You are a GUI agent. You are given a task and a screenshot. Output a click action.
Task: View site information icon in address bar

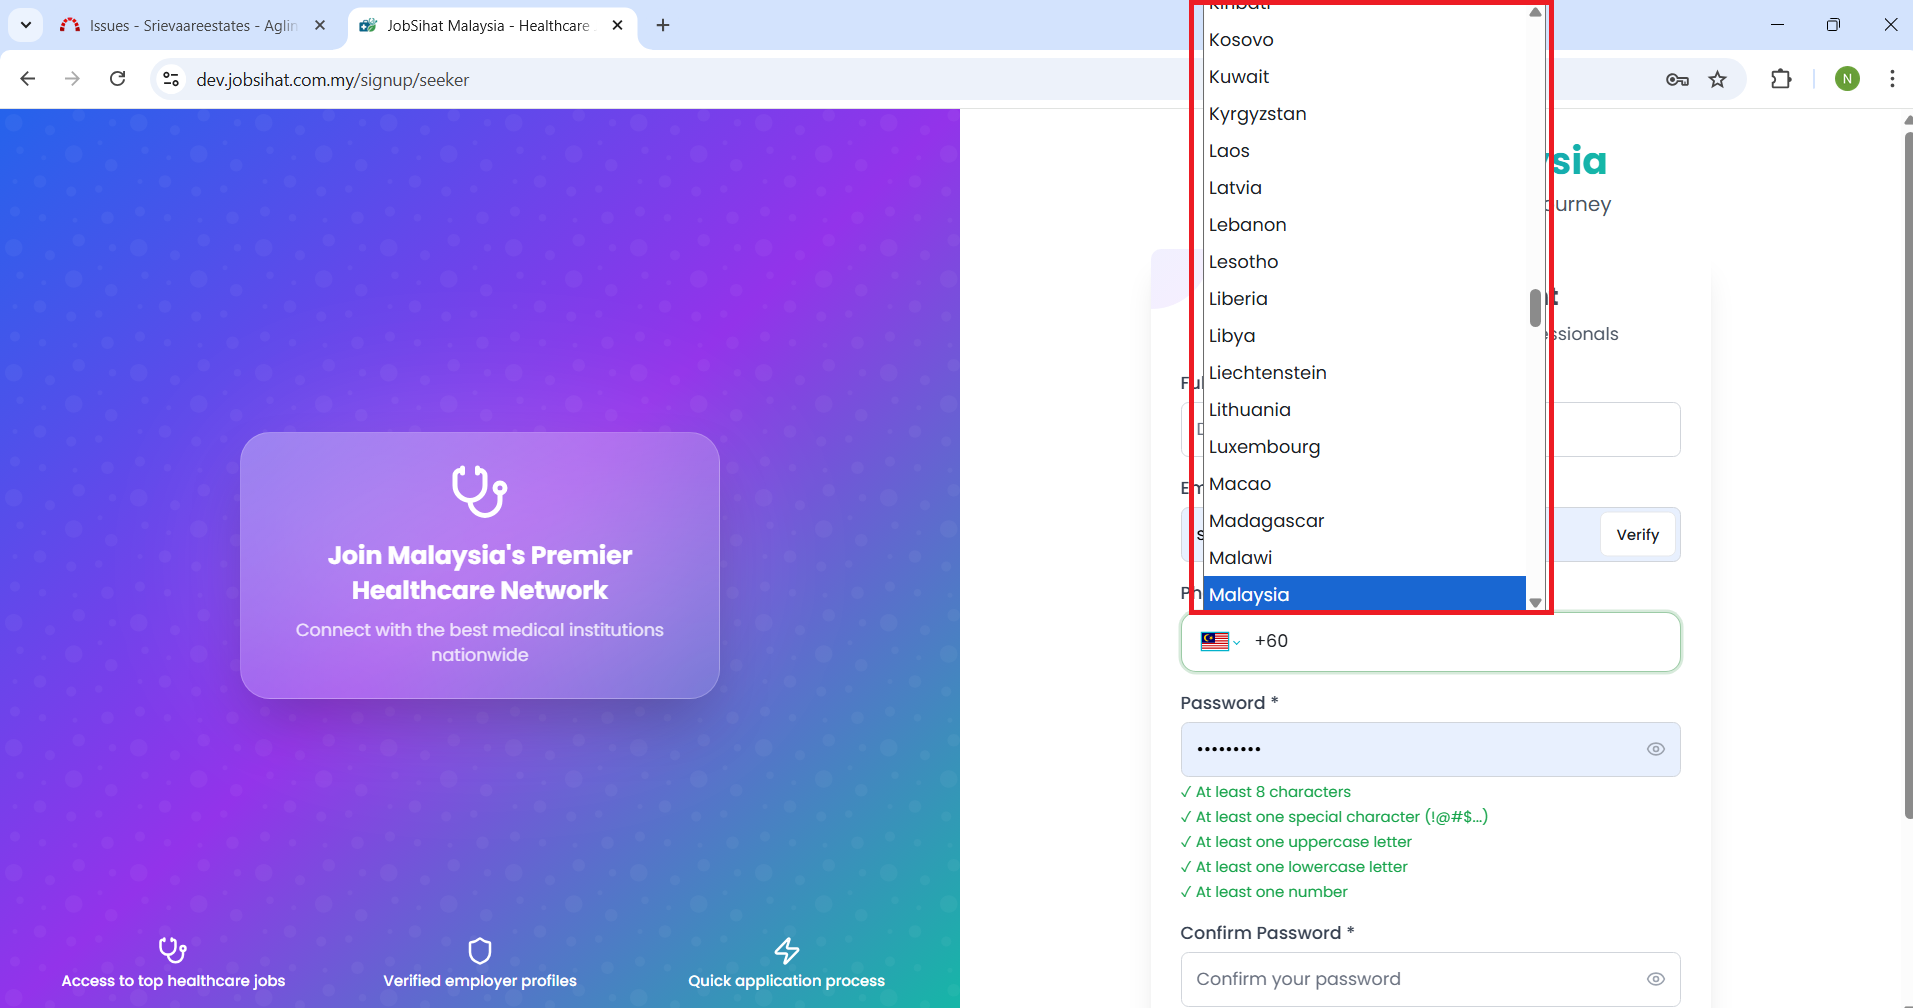pos(171,79)
